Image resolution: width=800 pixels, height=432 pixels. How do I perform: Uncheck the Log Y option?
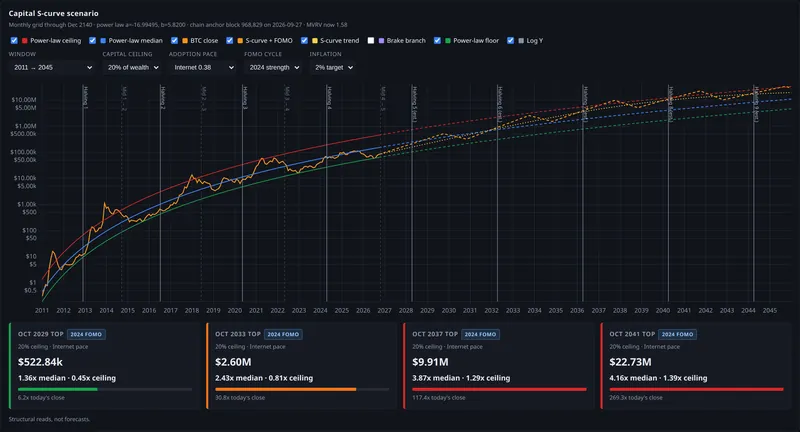[511, 40]
